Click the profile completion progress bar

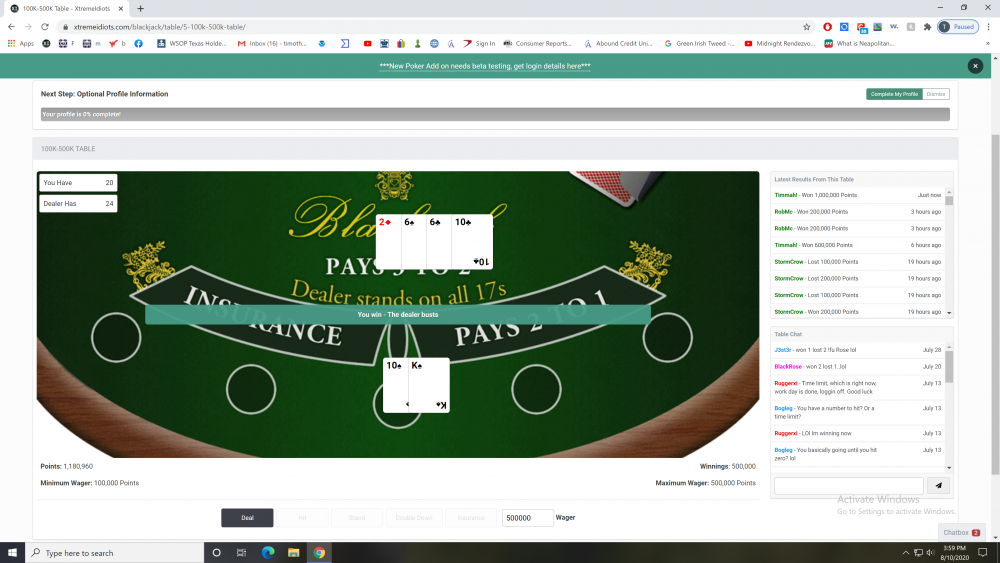495,114
